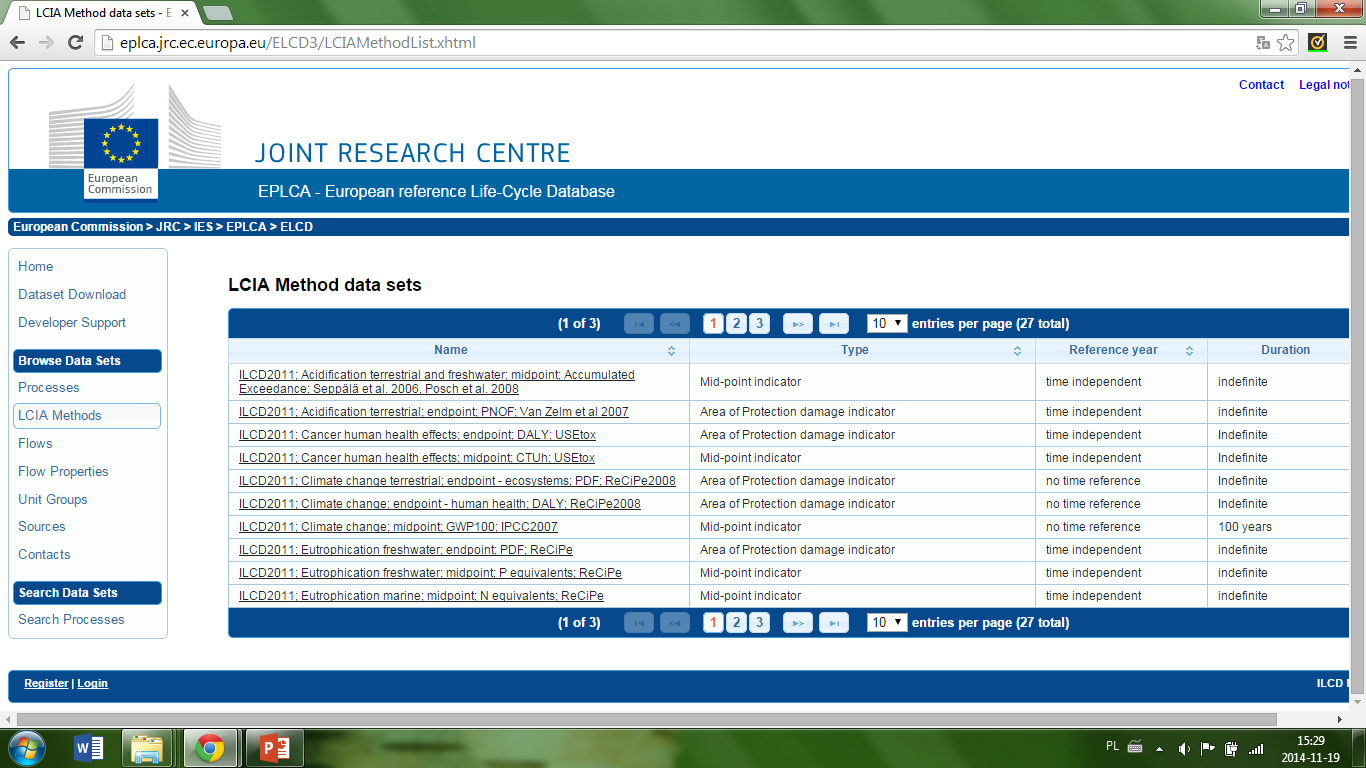Click the browser Forward arrow
This screenshot has height=768, width=1366.
coord(46,42)
